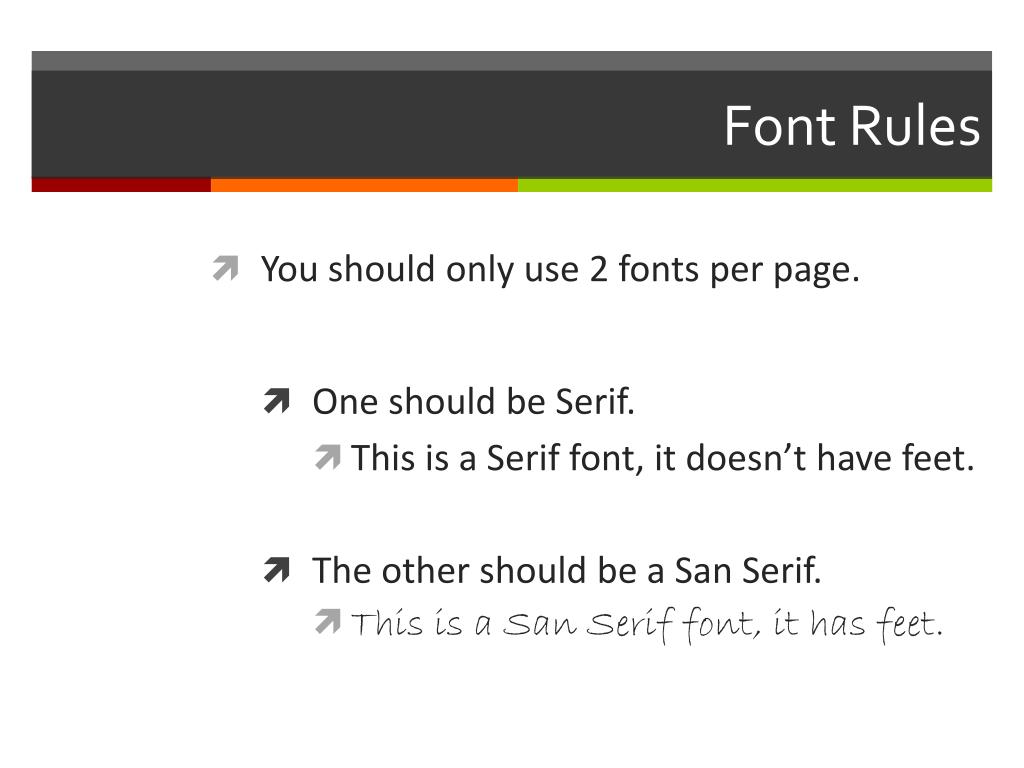Screen dimensions: 1024x768
Task: Select line "The other should be a San Serif."
Action: pos(567,569)
